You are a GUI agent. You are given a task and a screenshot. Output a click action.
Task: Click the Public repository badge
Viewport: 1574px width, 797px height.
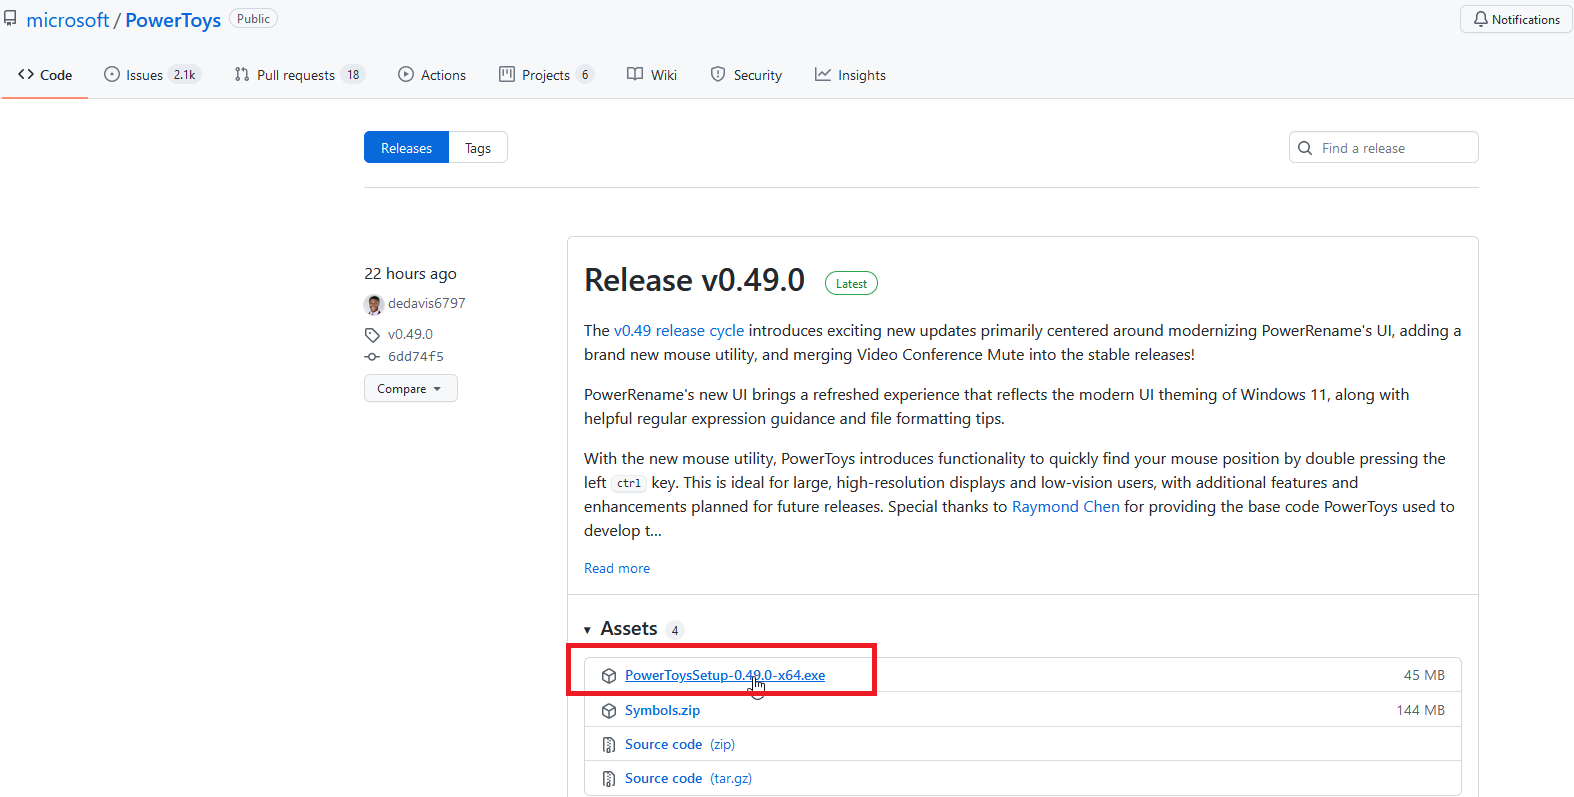coord(253,19)
